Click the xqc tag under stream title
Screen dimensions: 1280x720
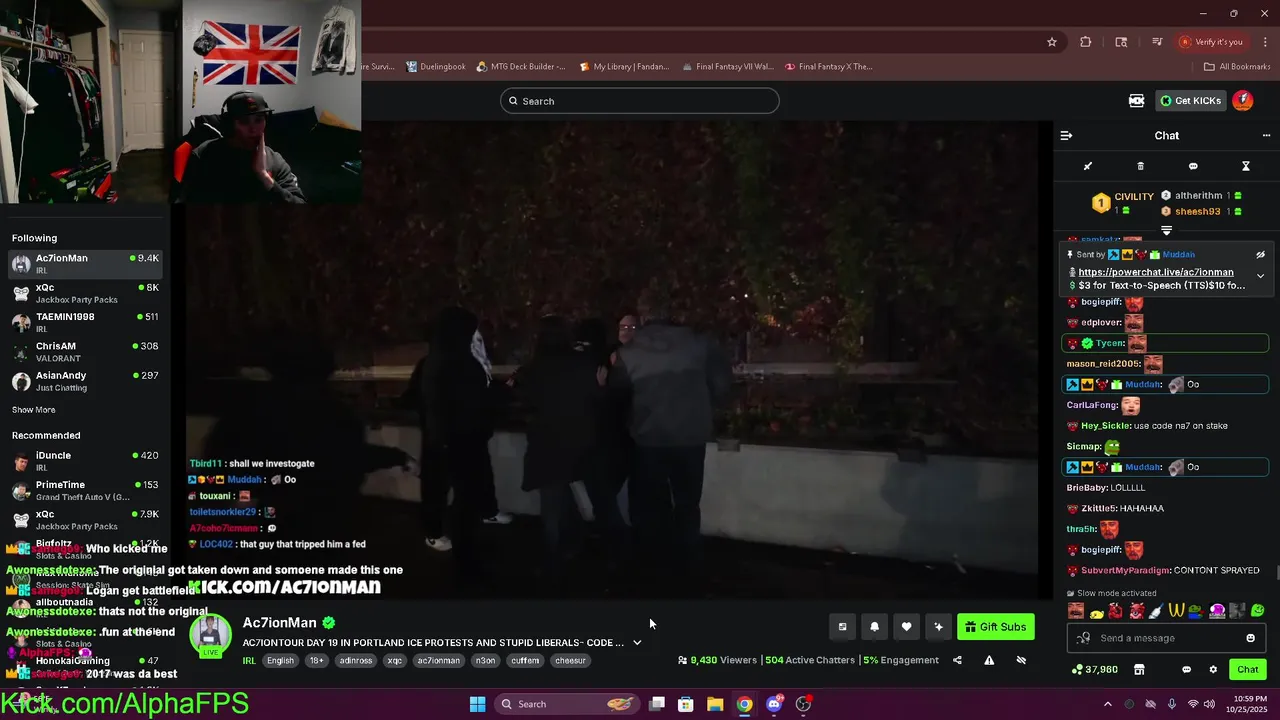click(394, 661)
